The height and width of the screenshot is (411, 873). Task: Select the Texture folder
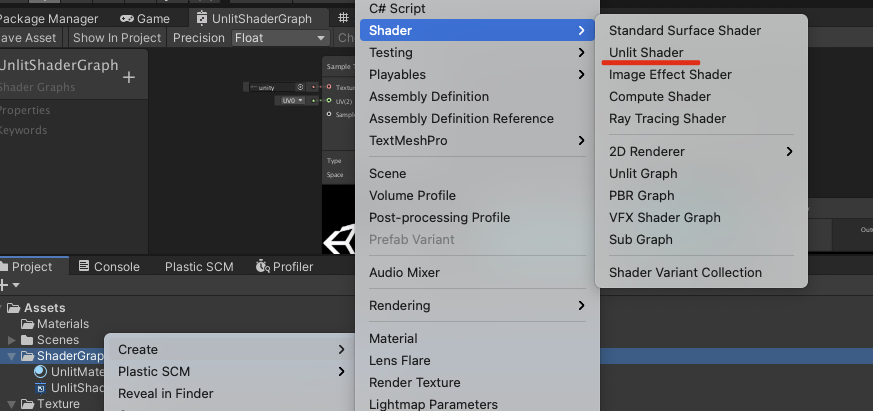point(58,404)
